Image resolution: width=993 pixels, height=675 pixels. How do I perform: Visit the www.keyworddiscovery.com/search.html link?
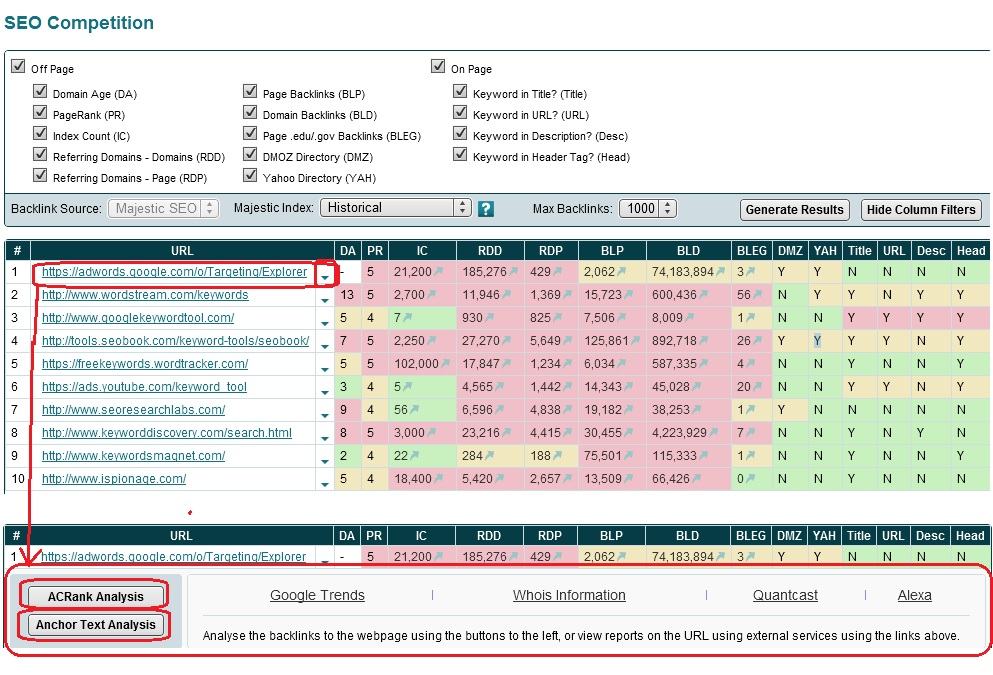coord(167,432)
